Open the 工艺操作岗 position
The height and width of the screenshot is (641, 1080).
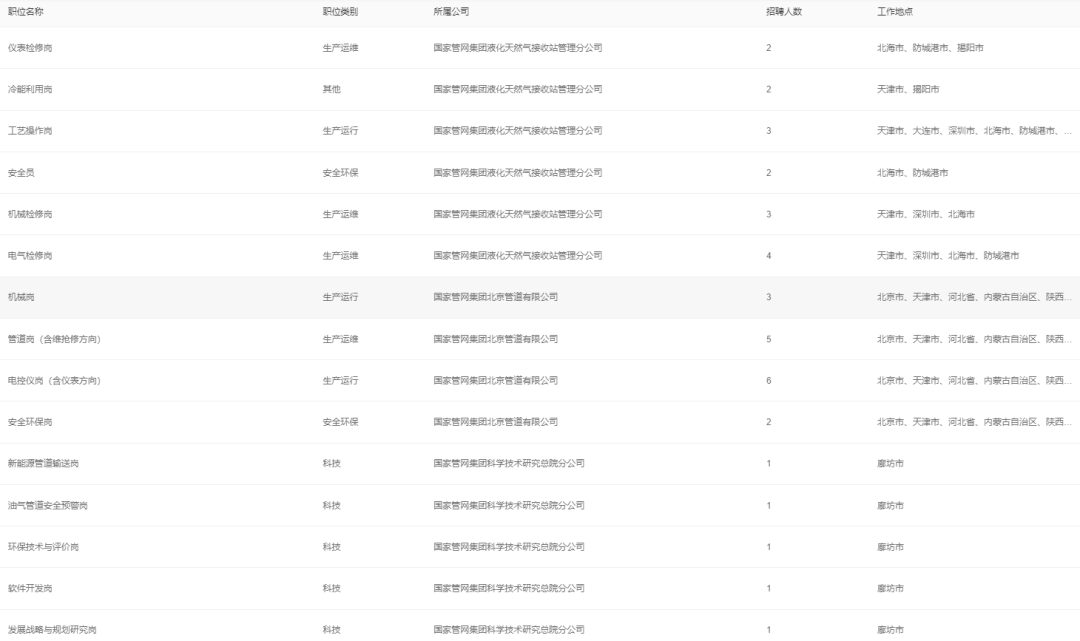[30, 131]
